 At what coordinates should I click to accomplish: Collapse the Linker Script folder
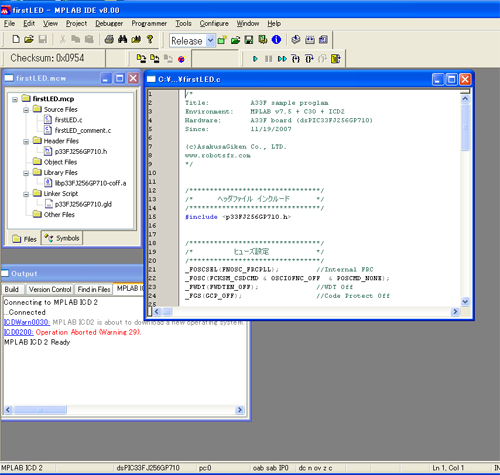(26, 194)
